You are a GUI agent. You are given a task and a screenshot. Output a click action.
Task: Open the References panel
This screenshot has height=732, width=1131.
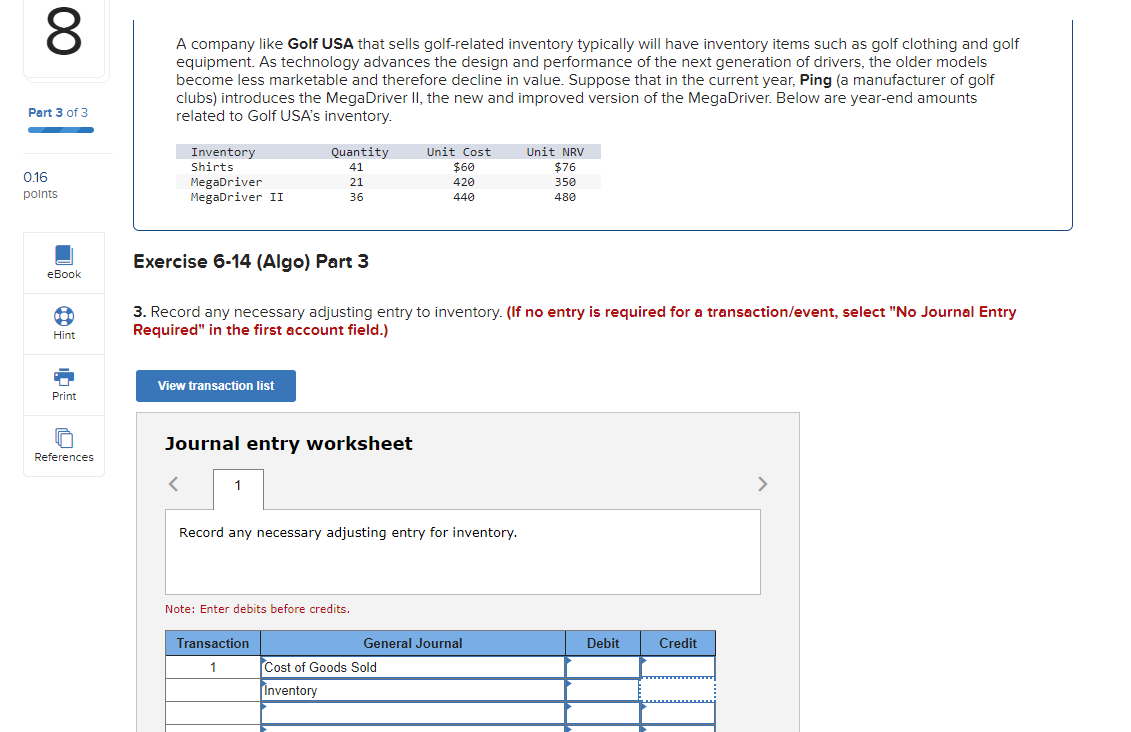(x=63, y=445)
